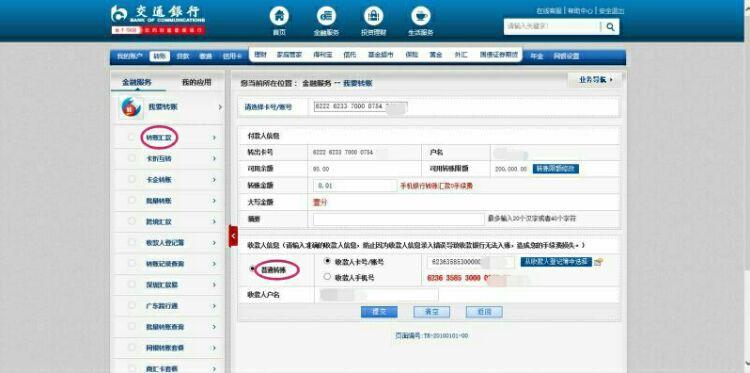Select 贷款 in navigation bar

coord(183,56)
